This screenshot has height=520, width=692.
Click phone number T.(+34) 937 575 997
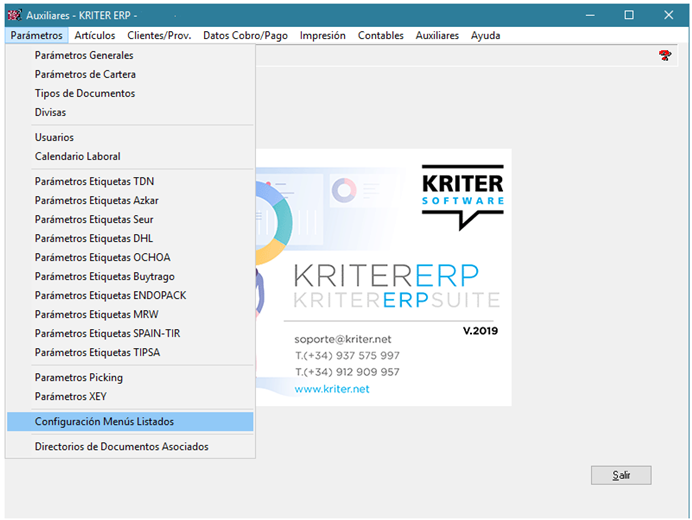(347, 355)
